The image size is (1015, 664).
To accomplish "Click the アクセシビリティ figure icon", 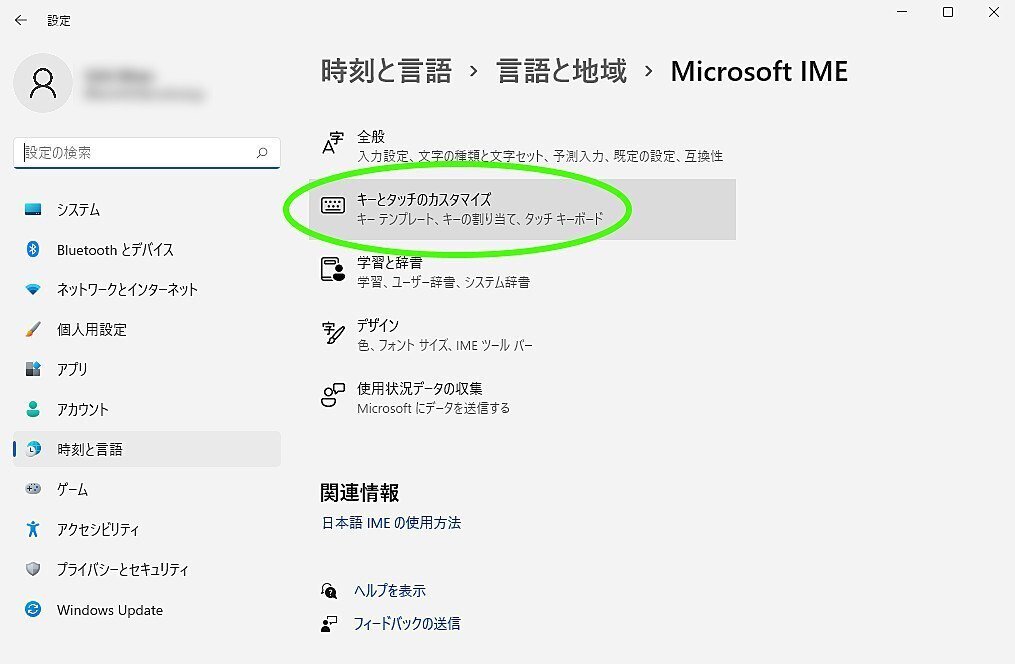I will [33, 529].
